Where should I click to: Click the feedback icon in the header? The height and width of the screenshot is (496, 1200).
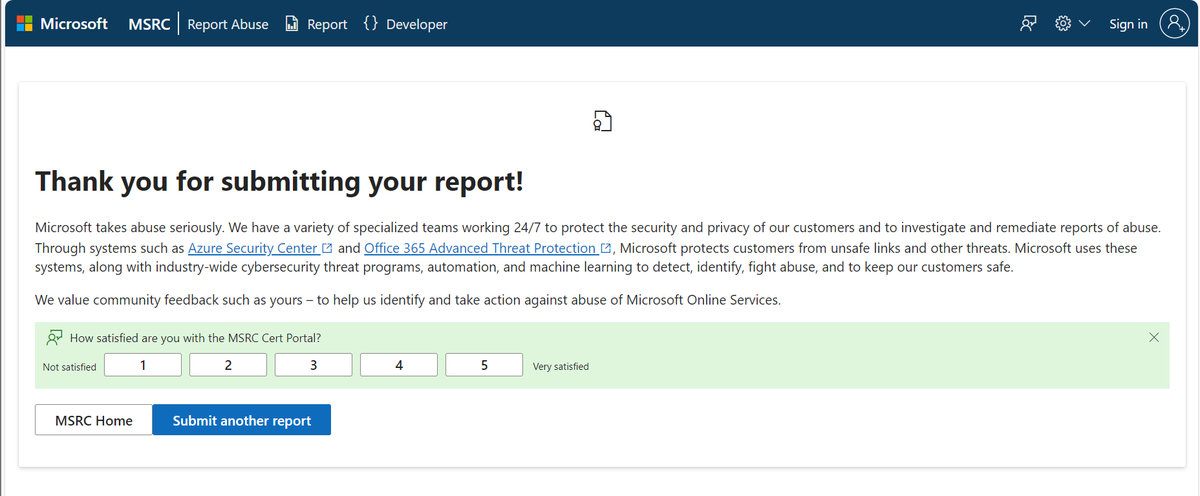coord(1028,24)
